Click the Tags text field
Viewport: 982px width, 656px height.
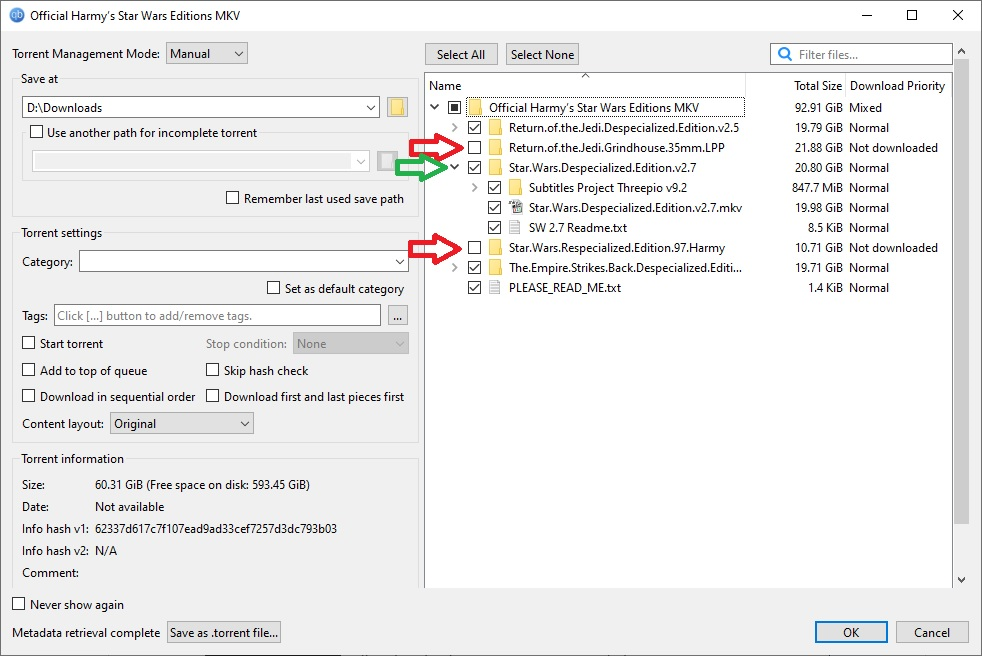[x=217, y=315]
